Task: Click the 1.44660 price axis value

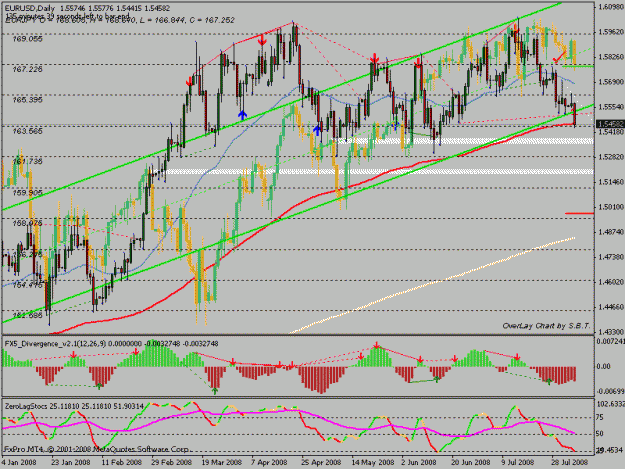Action: [610, 307]
